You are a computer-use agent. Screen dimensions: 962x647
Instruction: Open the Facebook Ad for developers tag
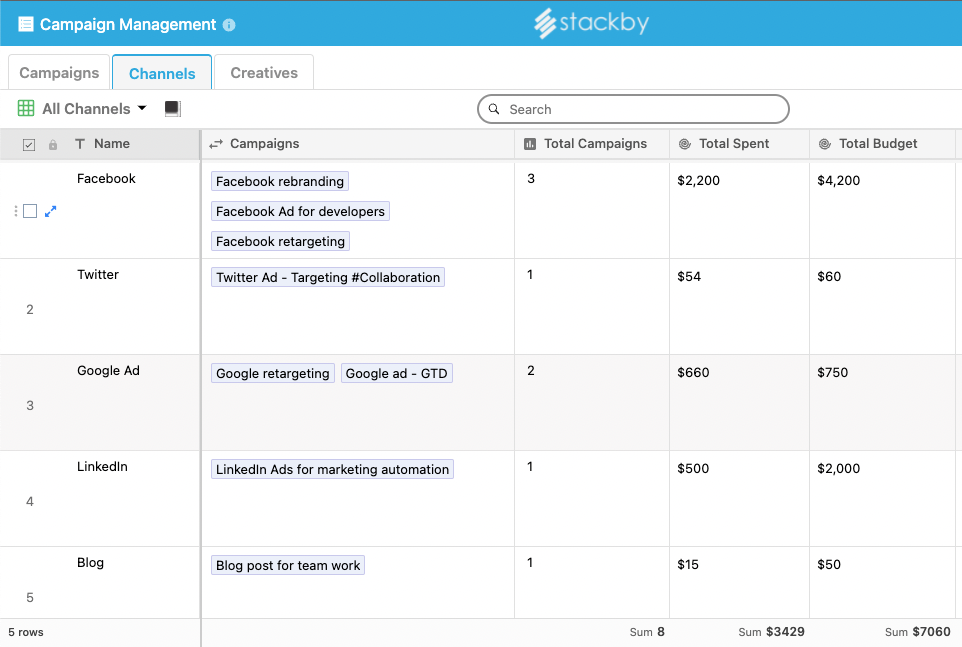point(300,212)
